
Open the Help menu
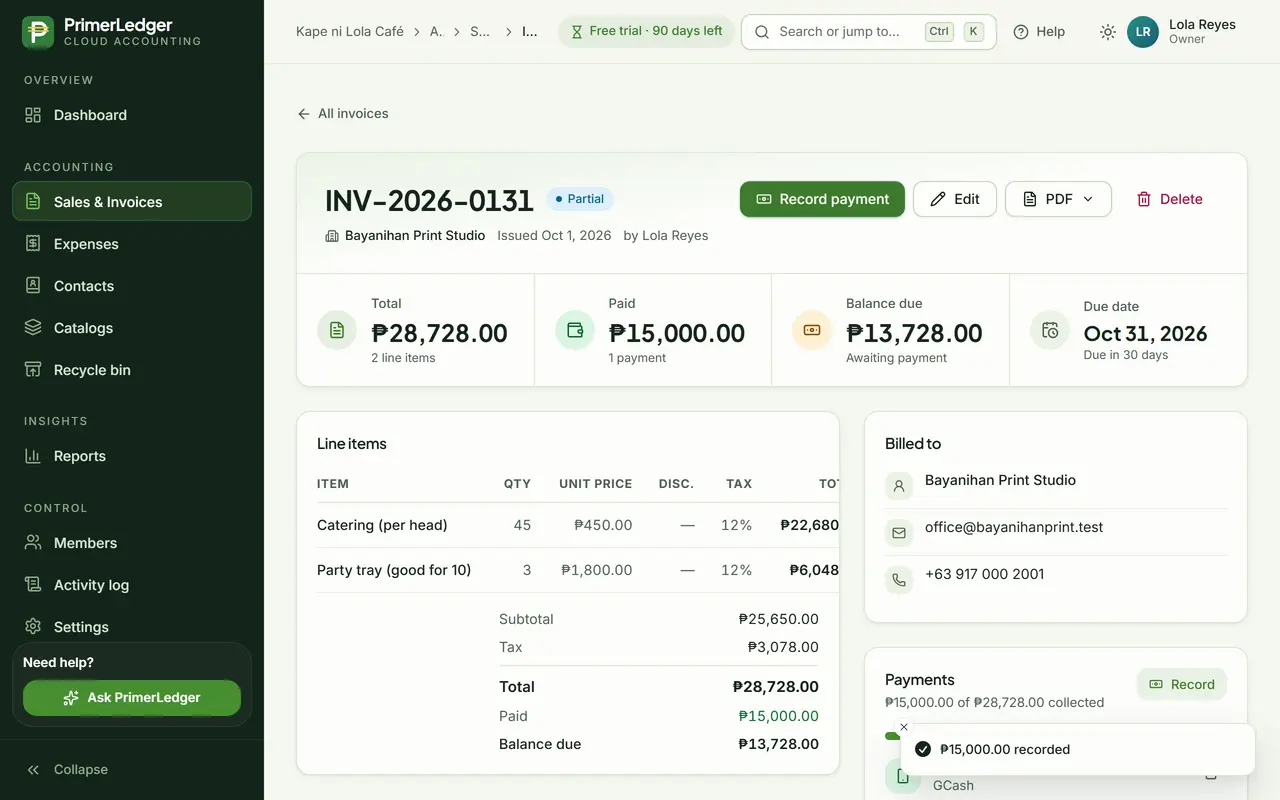(1039, 32)
